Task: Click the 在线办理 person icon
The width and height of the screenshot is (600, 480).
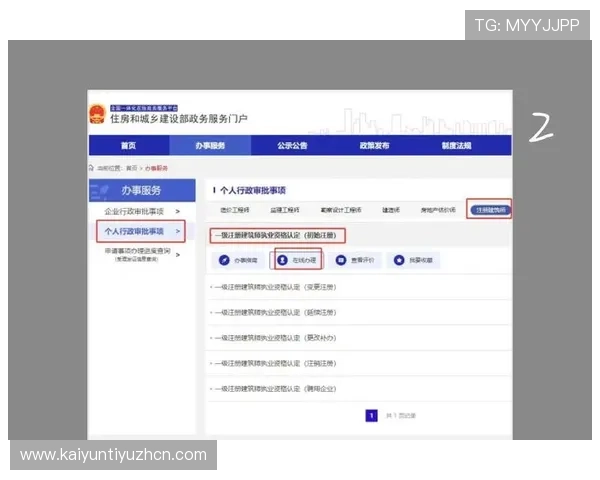Action: [x=282, y=260]
